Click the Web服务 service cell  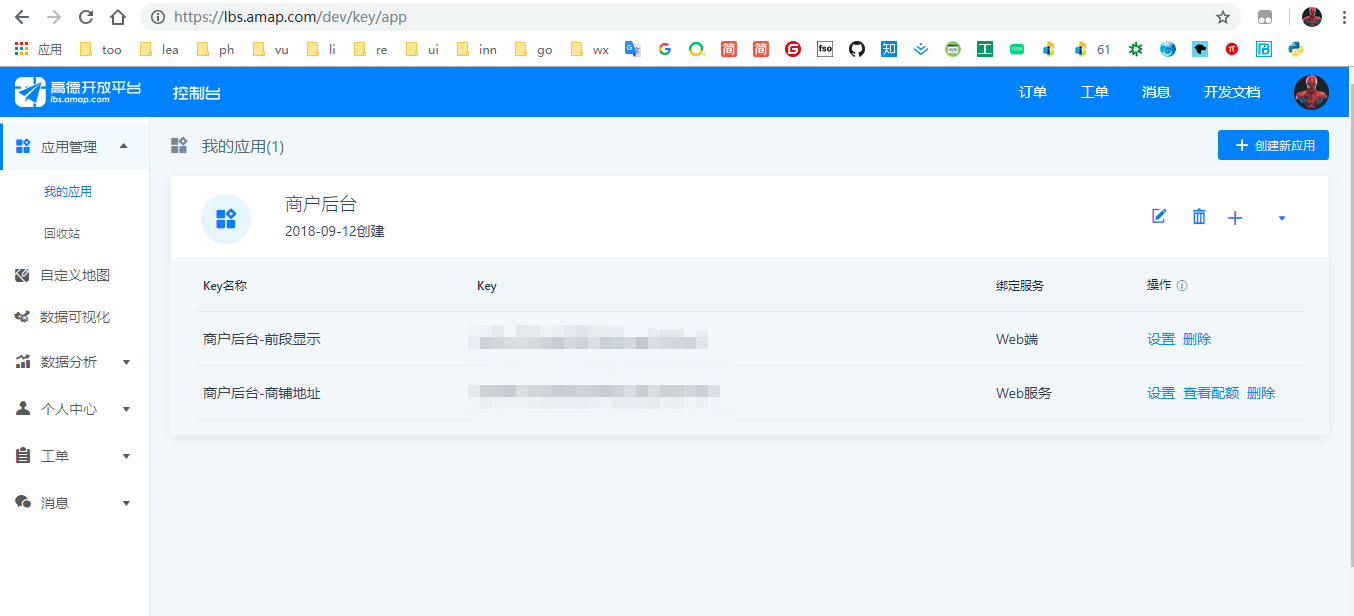1024,393
